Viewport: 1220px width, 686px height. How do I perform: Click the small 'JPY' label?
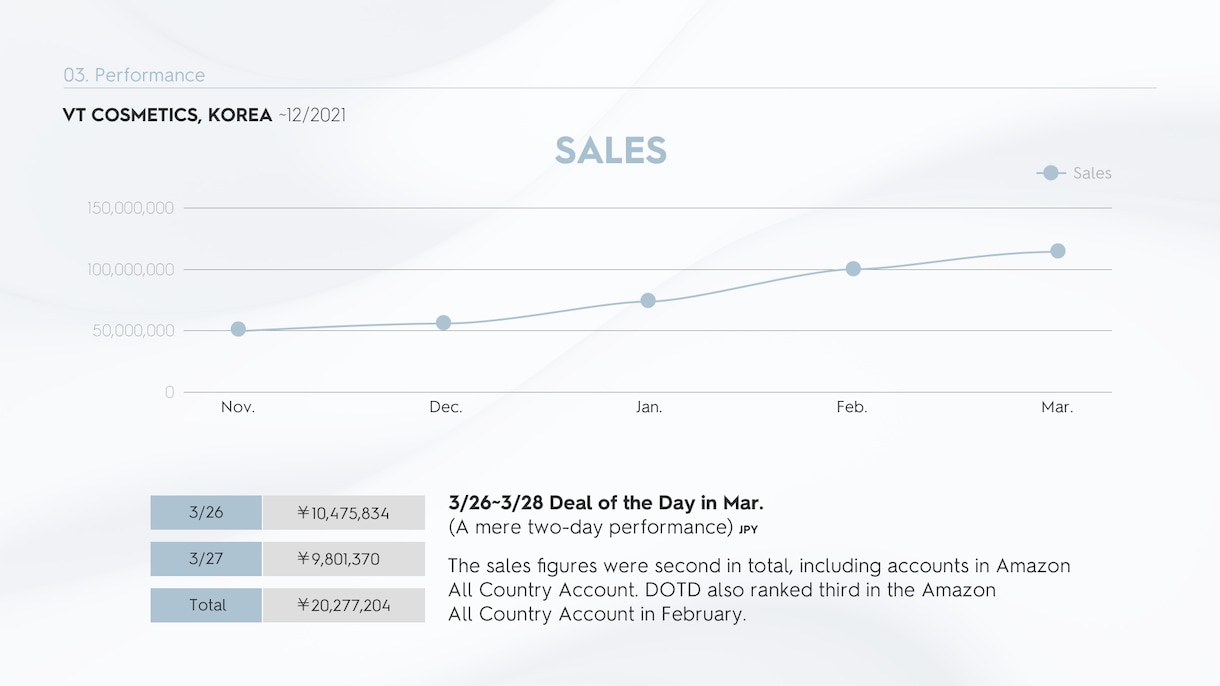pos(748,530)
